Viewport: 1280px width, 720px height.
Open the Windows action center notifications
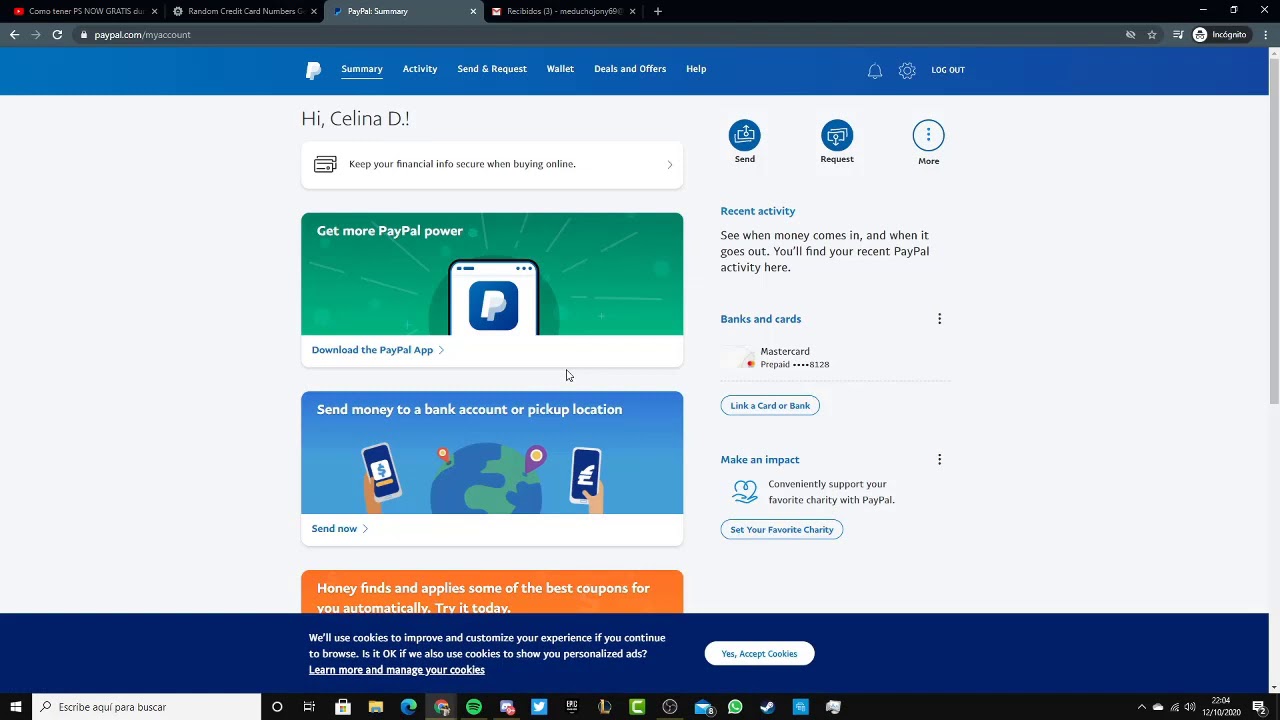(x=1259, y=707)
